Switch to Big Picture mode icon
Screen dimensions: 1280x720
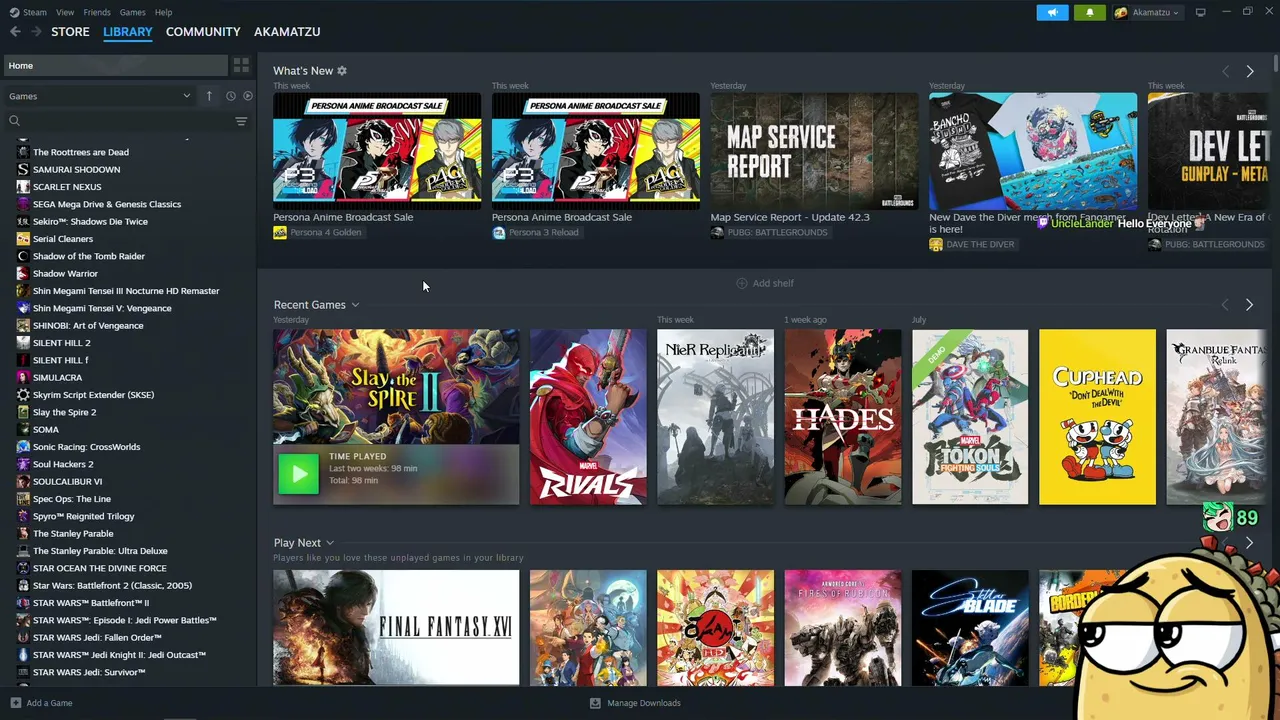click(x=1201, y=12)
